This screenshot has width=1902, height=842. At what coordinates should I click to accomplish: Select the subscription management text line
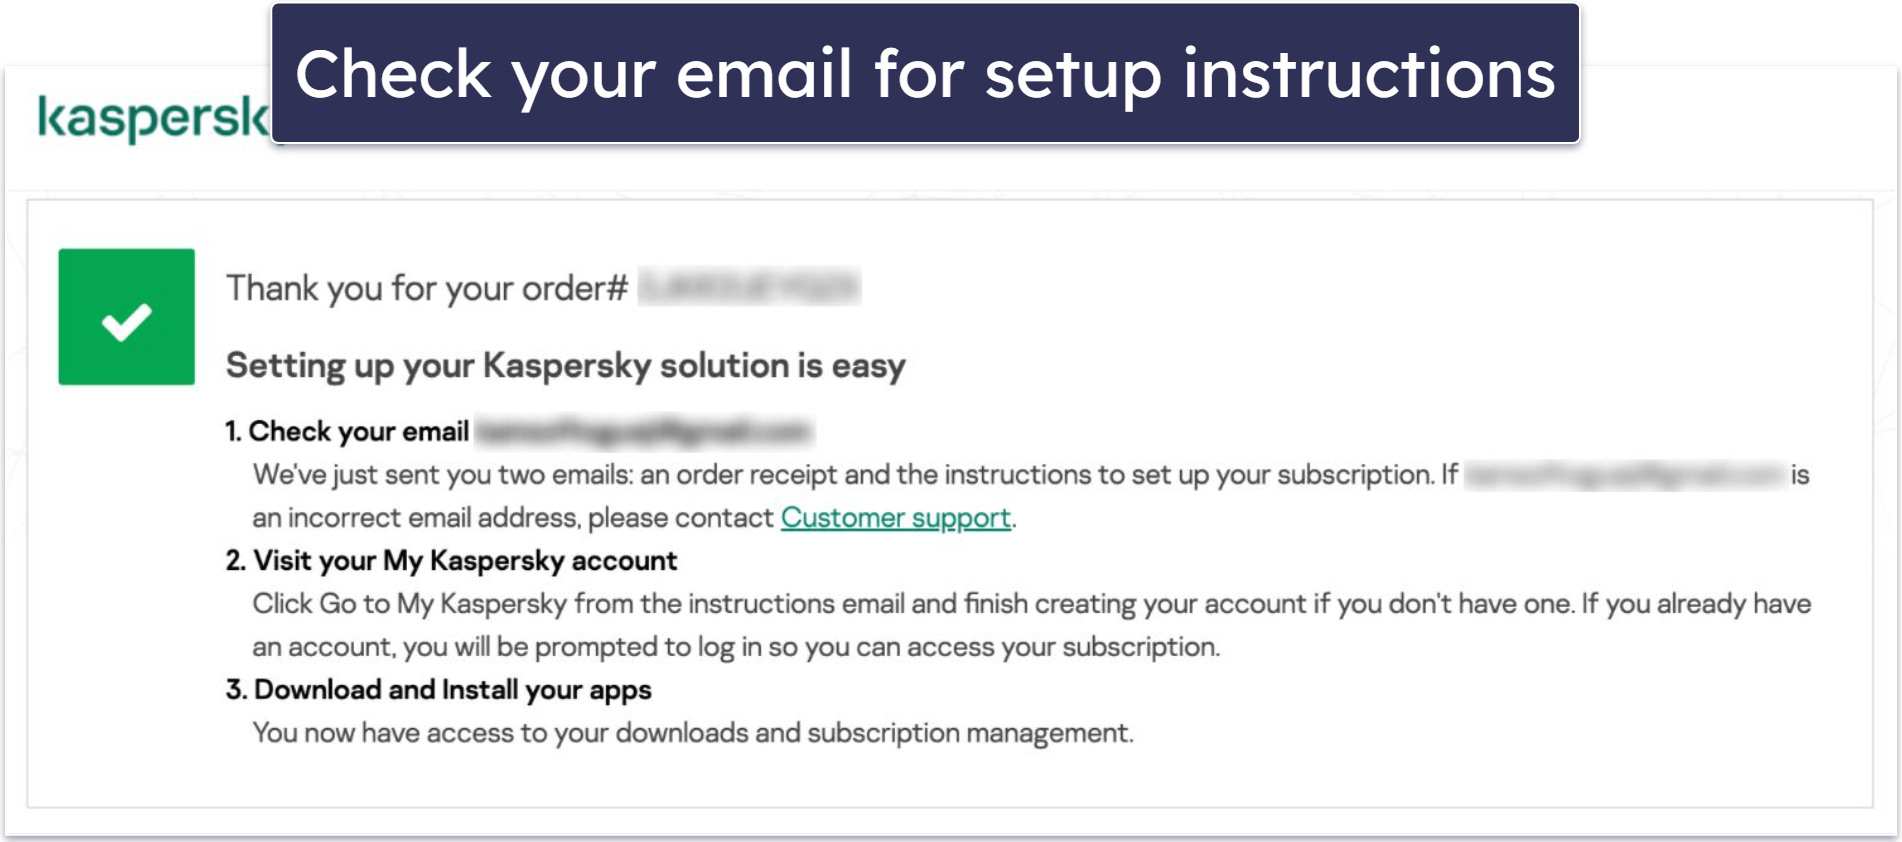695,733
